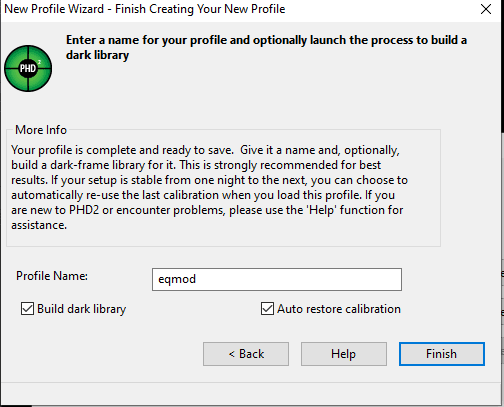Click the bold 'Enter a name' heading
Viewport: 504px width, 407px height.
coord(266,47)
